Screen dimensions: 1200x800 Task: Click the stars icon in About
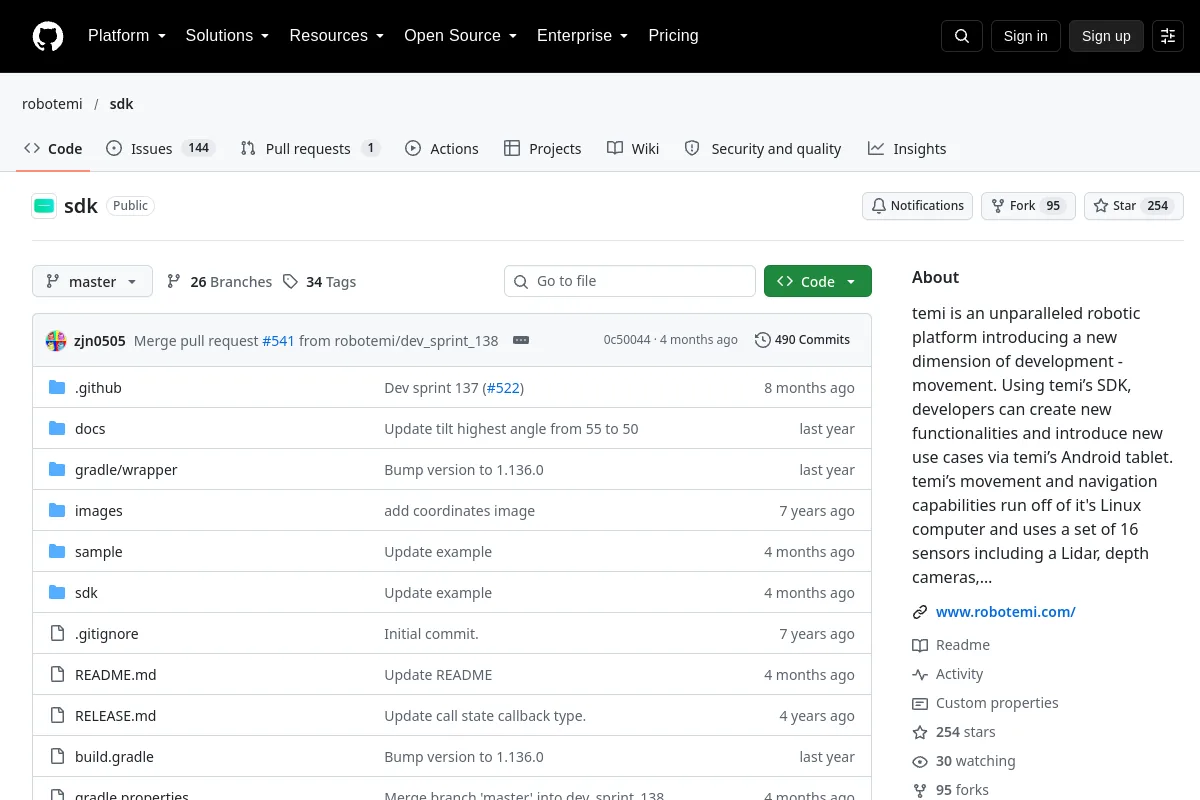[x=920, y=733]
